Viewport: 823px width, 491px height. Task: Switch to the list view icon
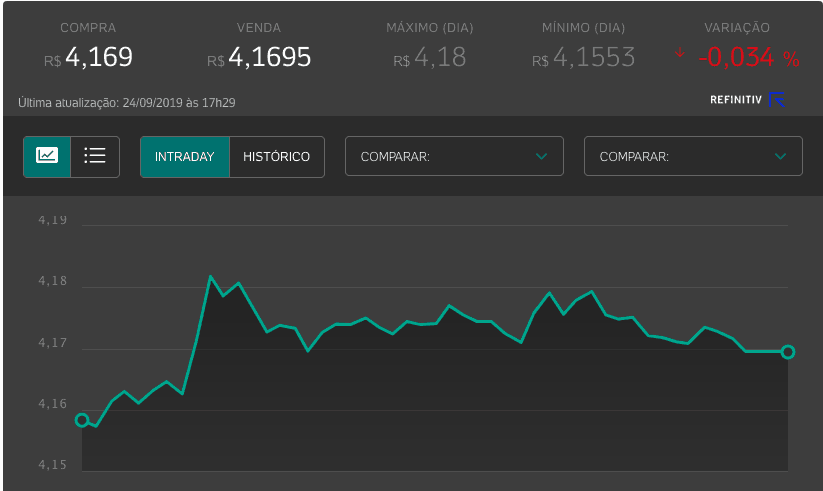(x=95, y=156)
